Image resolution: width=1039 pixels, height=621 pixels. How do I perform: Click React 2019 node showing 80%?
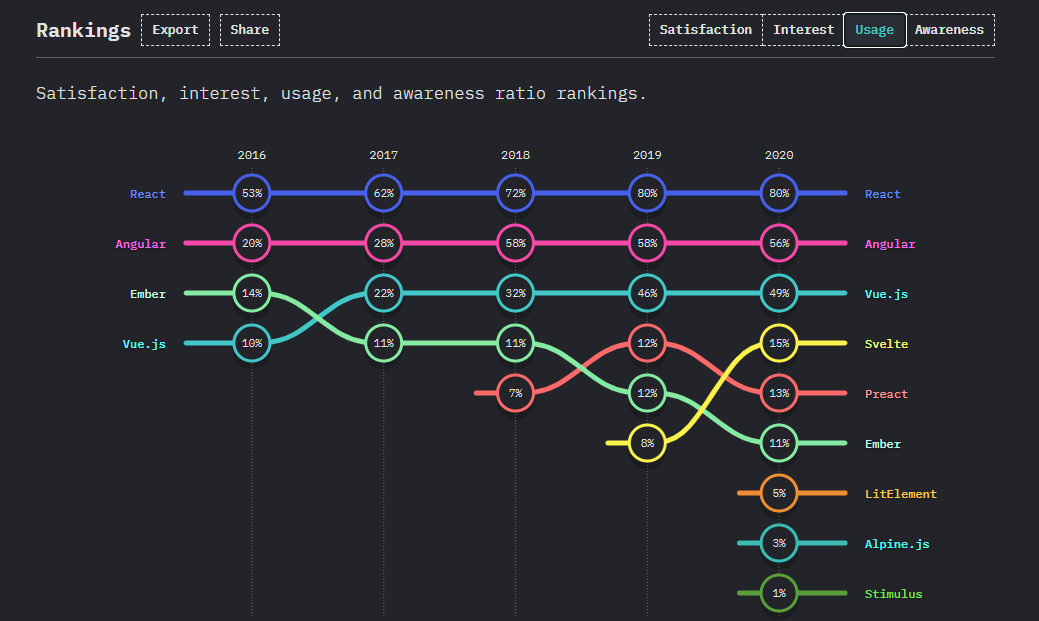(x=647, y=193)
